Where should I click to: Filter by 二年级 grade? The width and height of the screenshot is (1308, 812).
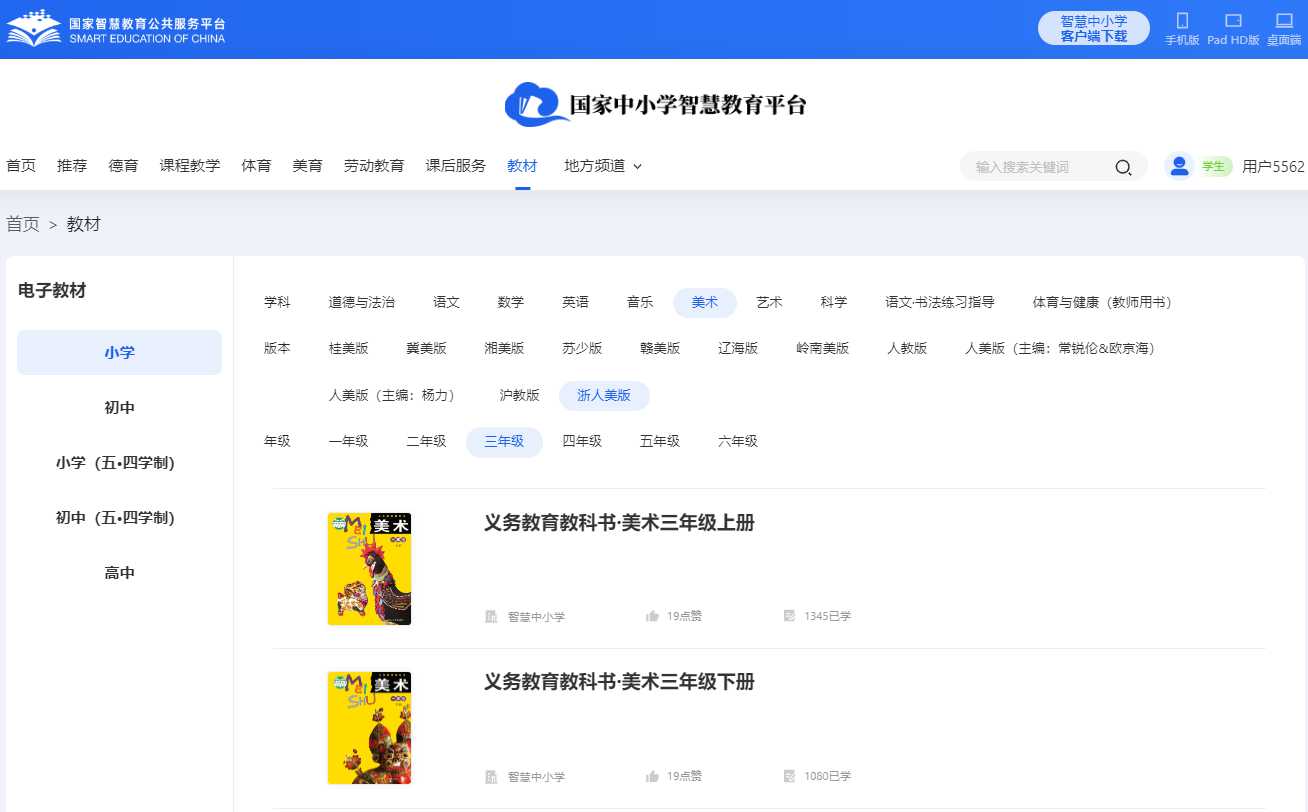[426, 441]
